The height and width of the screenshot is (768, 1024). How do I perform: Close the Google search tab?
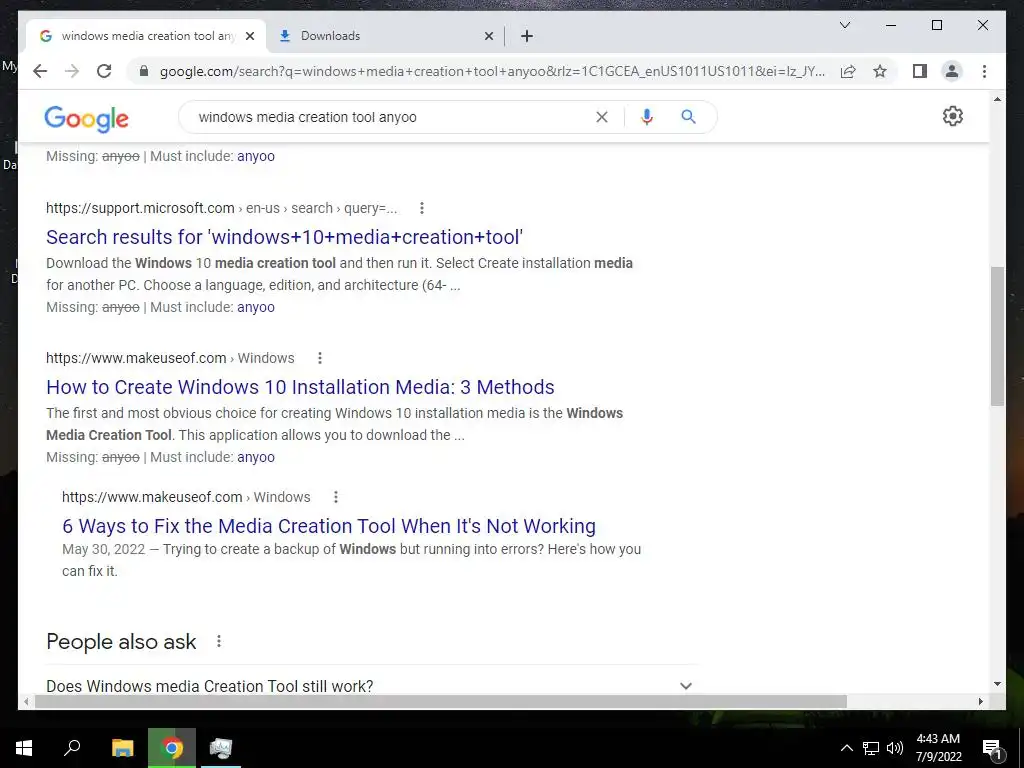pyautogui.click(x=249, y=37)
